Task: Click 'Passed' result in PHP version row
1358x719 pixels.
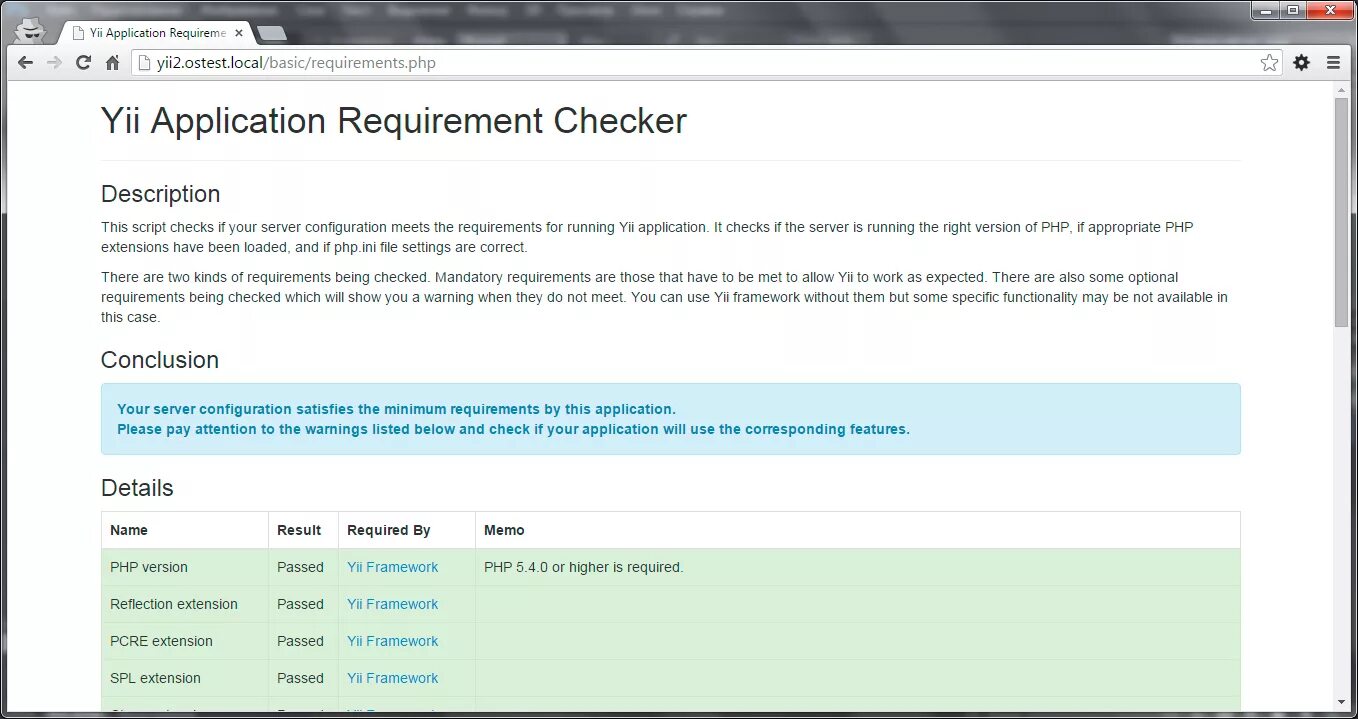Action: [x=300, y=567]
